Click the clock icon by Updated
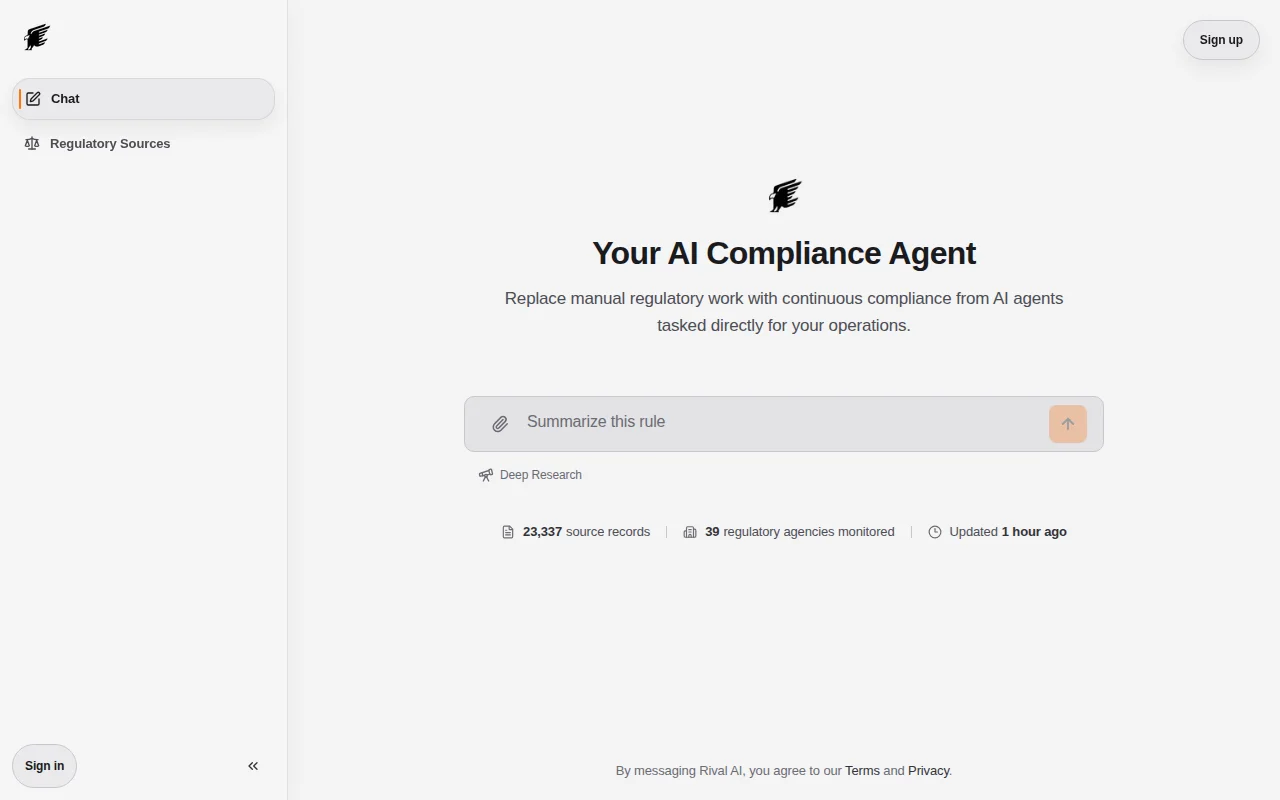Image resolution: width=1280 pixels, height=800 pixels. pos(935,532)
